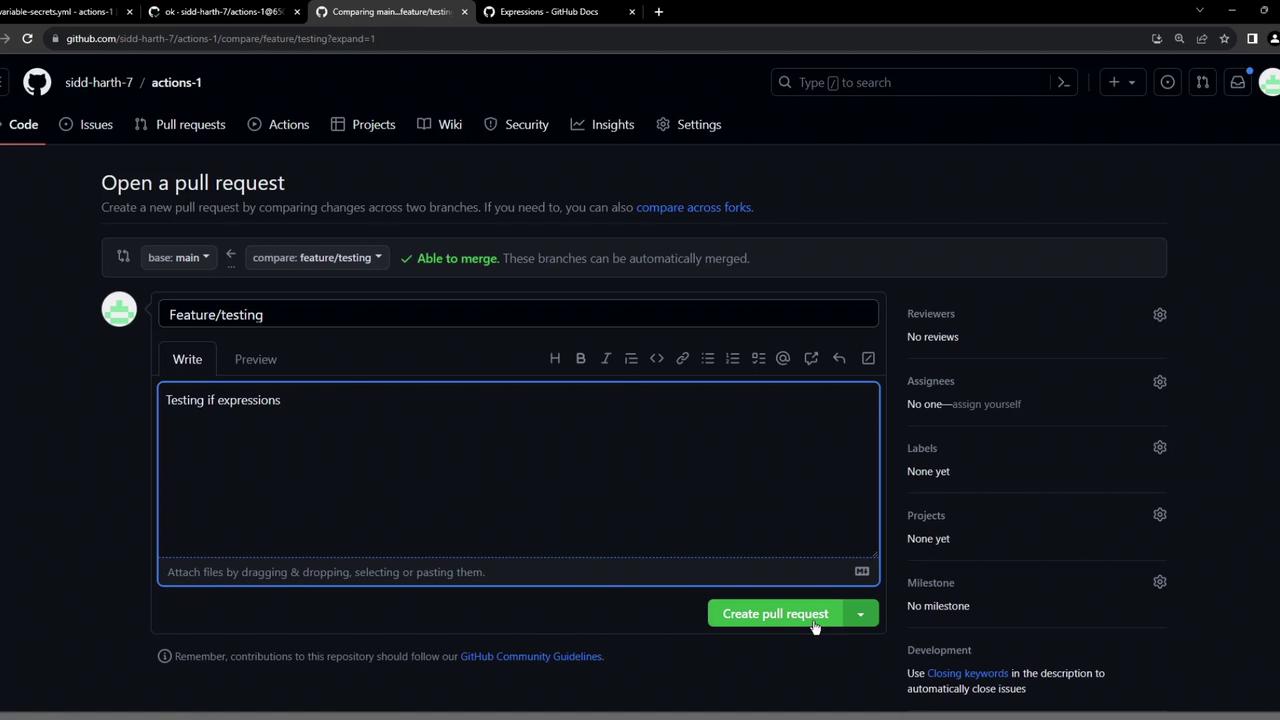Open the Closing keywords link
This screenshot has width=1280, height=720.
click(968, 673)
